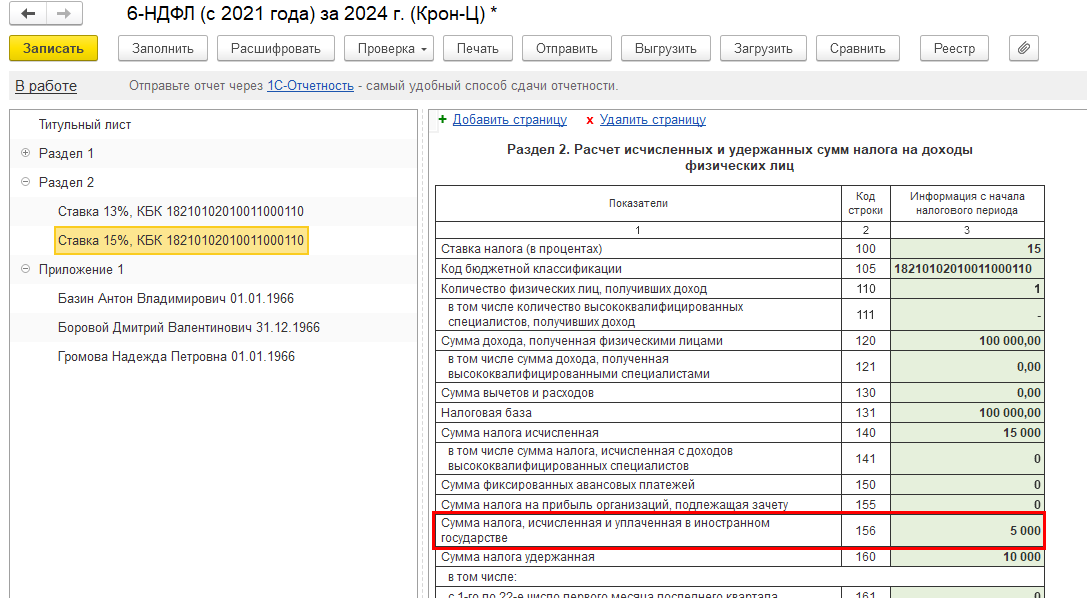The width and height of the screenshot is (1087, 598).
Task: Click the 0,00 value in row 121
Action: coord(967,367)
